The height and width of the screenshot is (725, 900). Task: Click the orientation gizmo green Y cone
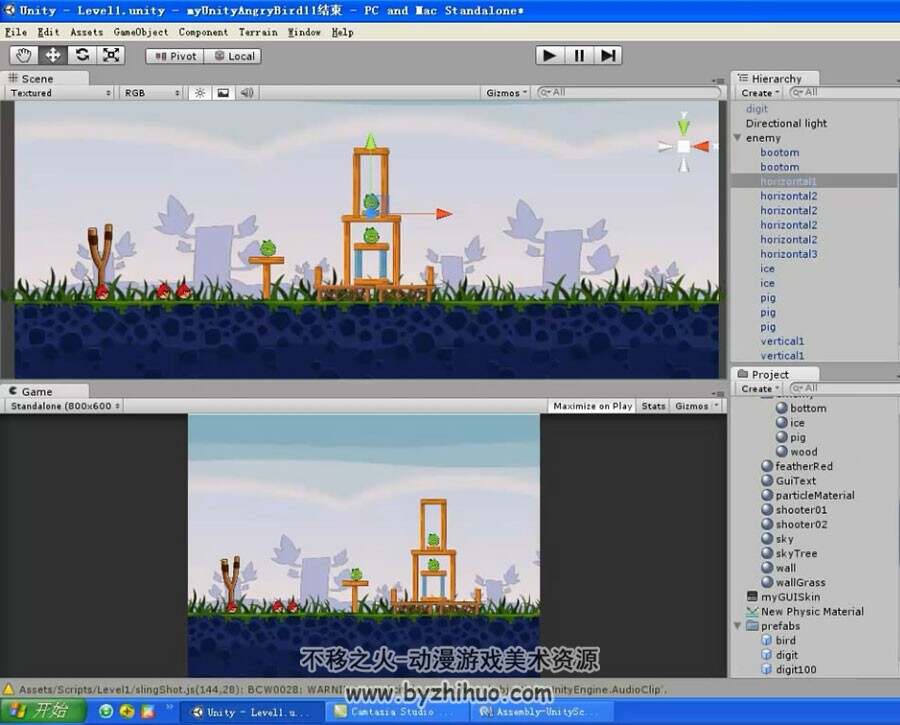pos(683,126)
